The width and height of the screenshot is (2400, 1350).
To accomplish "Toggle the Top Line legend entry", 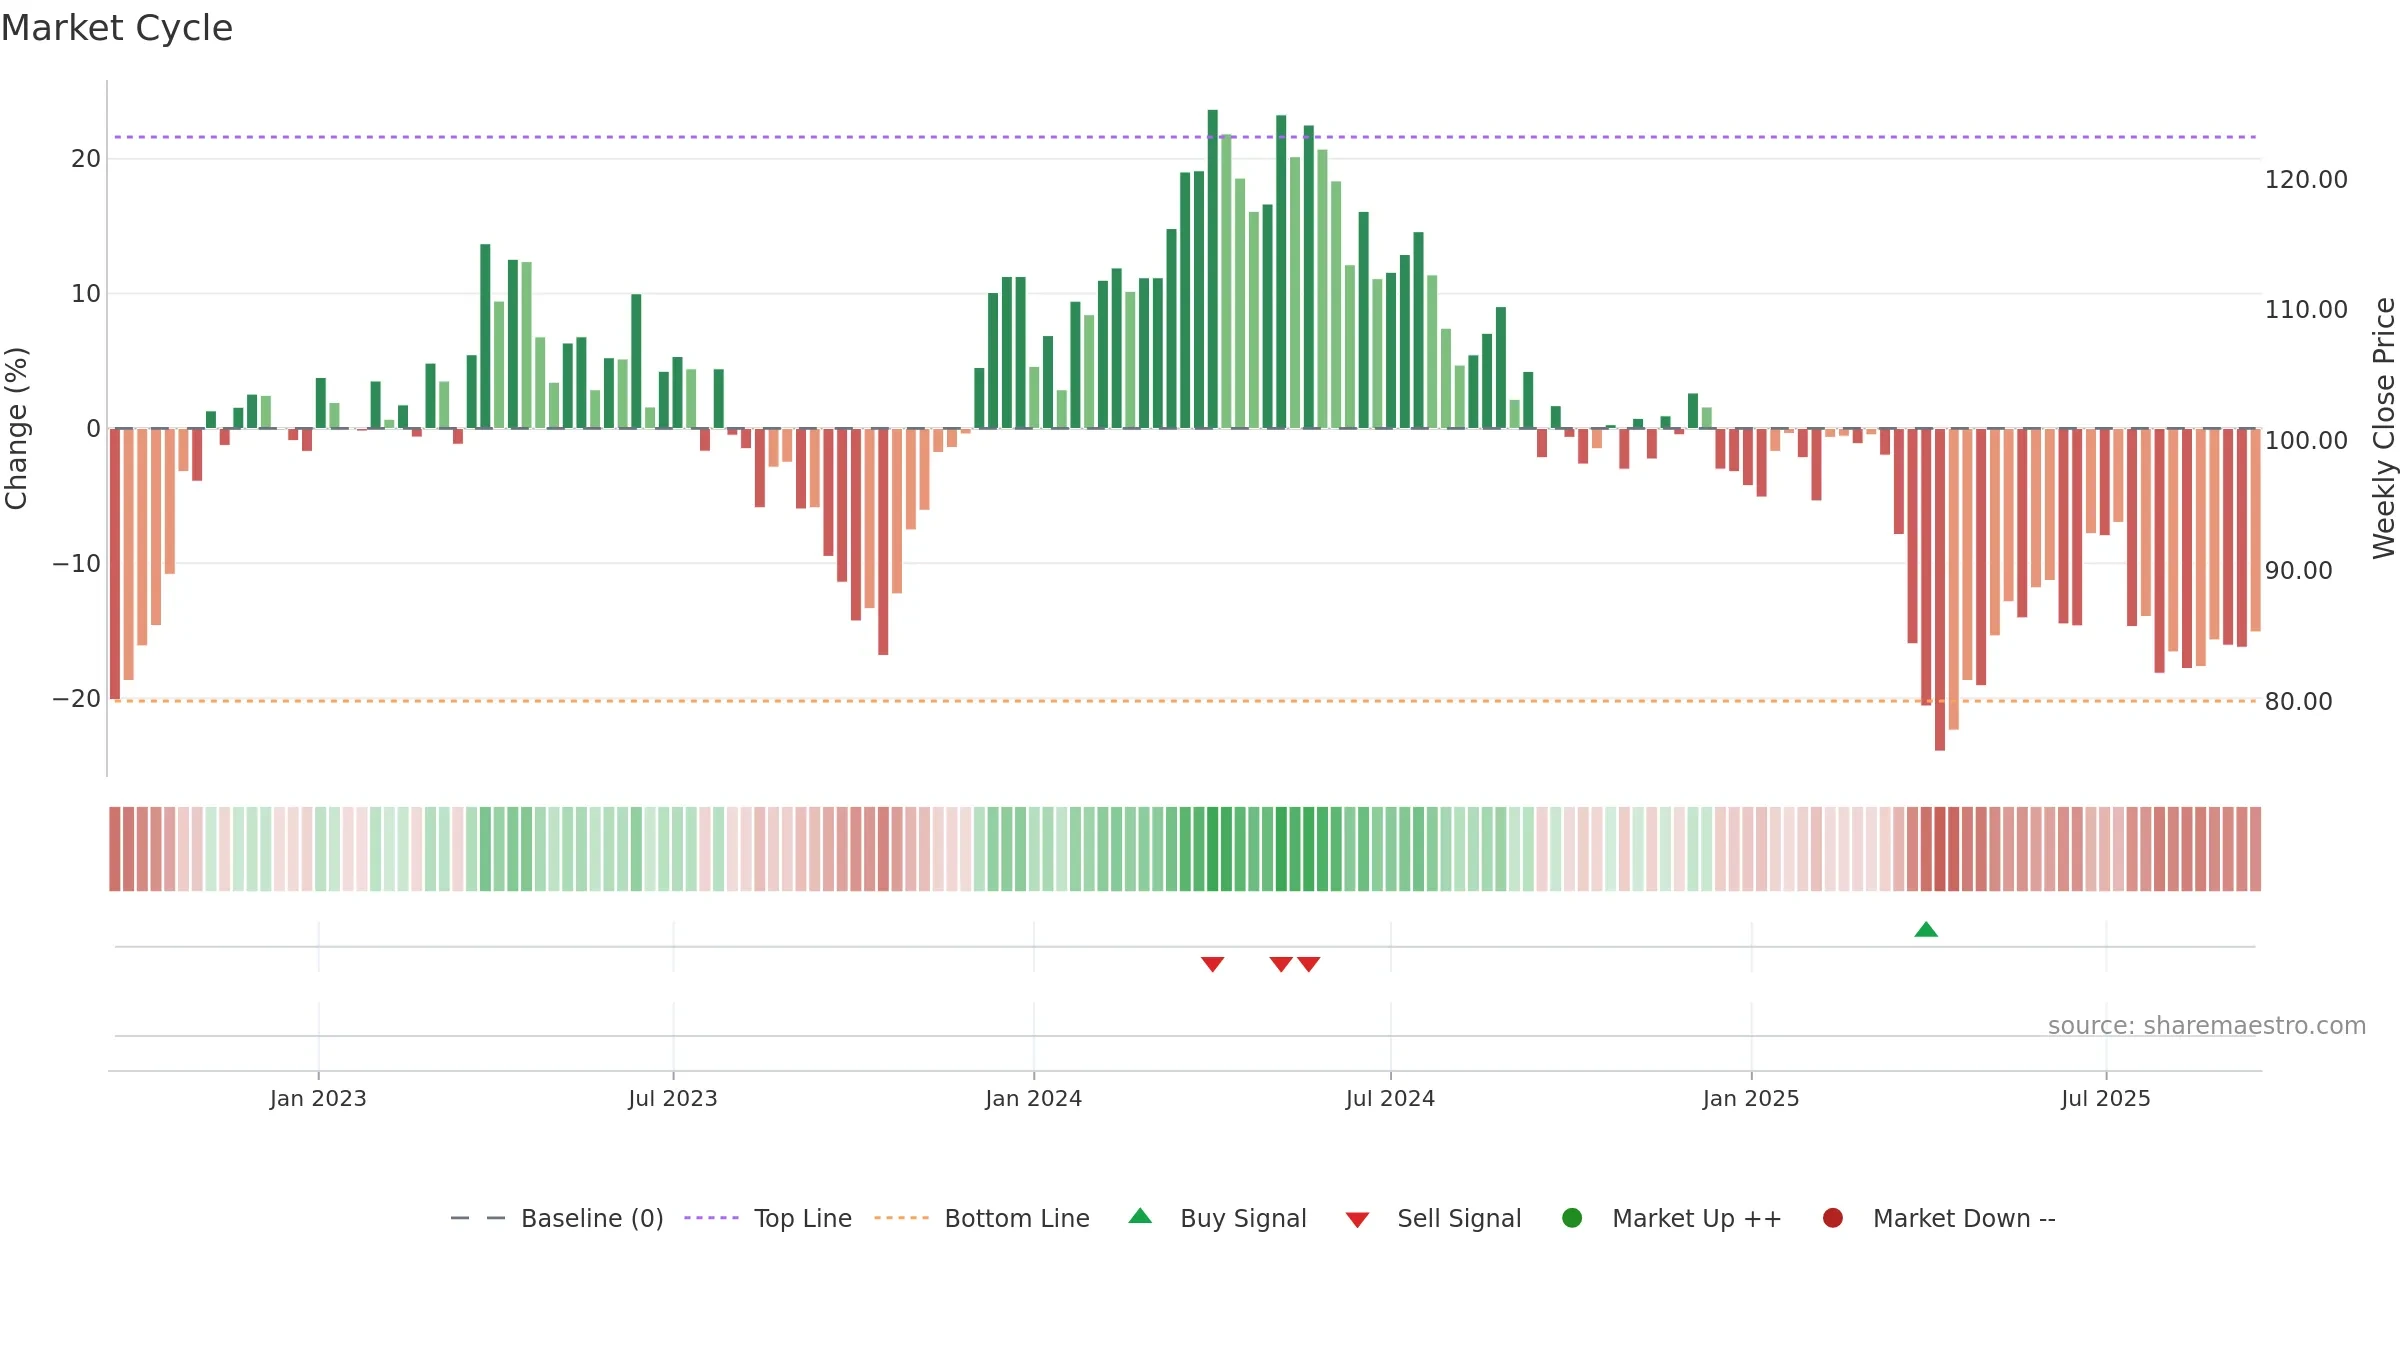I will point(767,1218).
